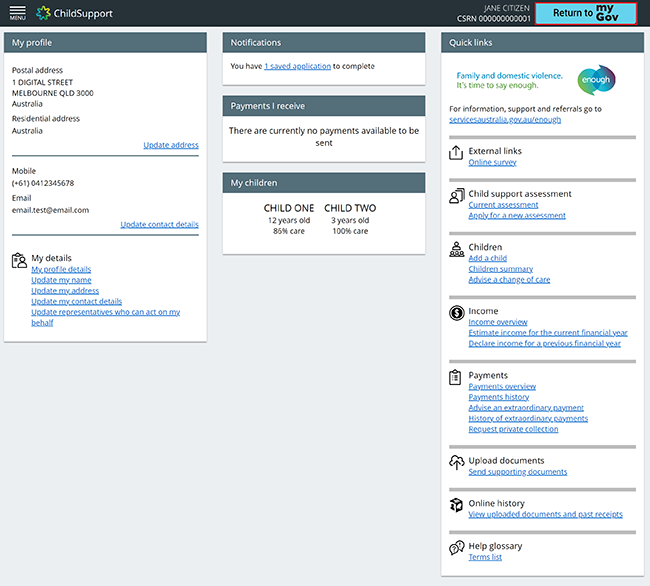This screenshot has width=650, height=586.
Task: Click Apply for a new assessment
Action: tap(517, 216)
